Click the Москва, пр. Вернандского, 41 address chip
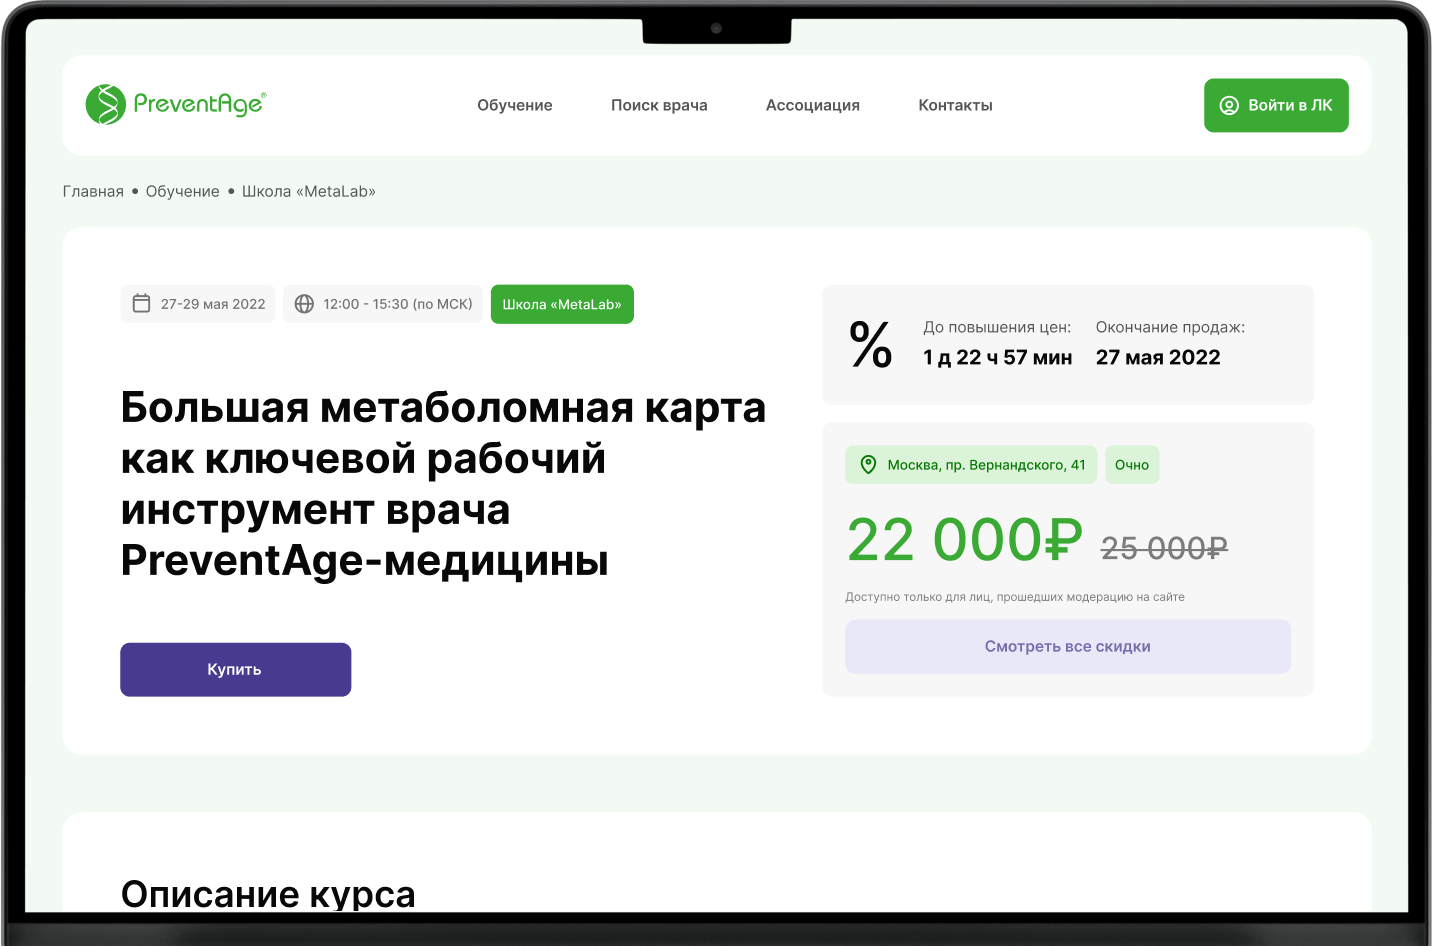 point(971,464)
